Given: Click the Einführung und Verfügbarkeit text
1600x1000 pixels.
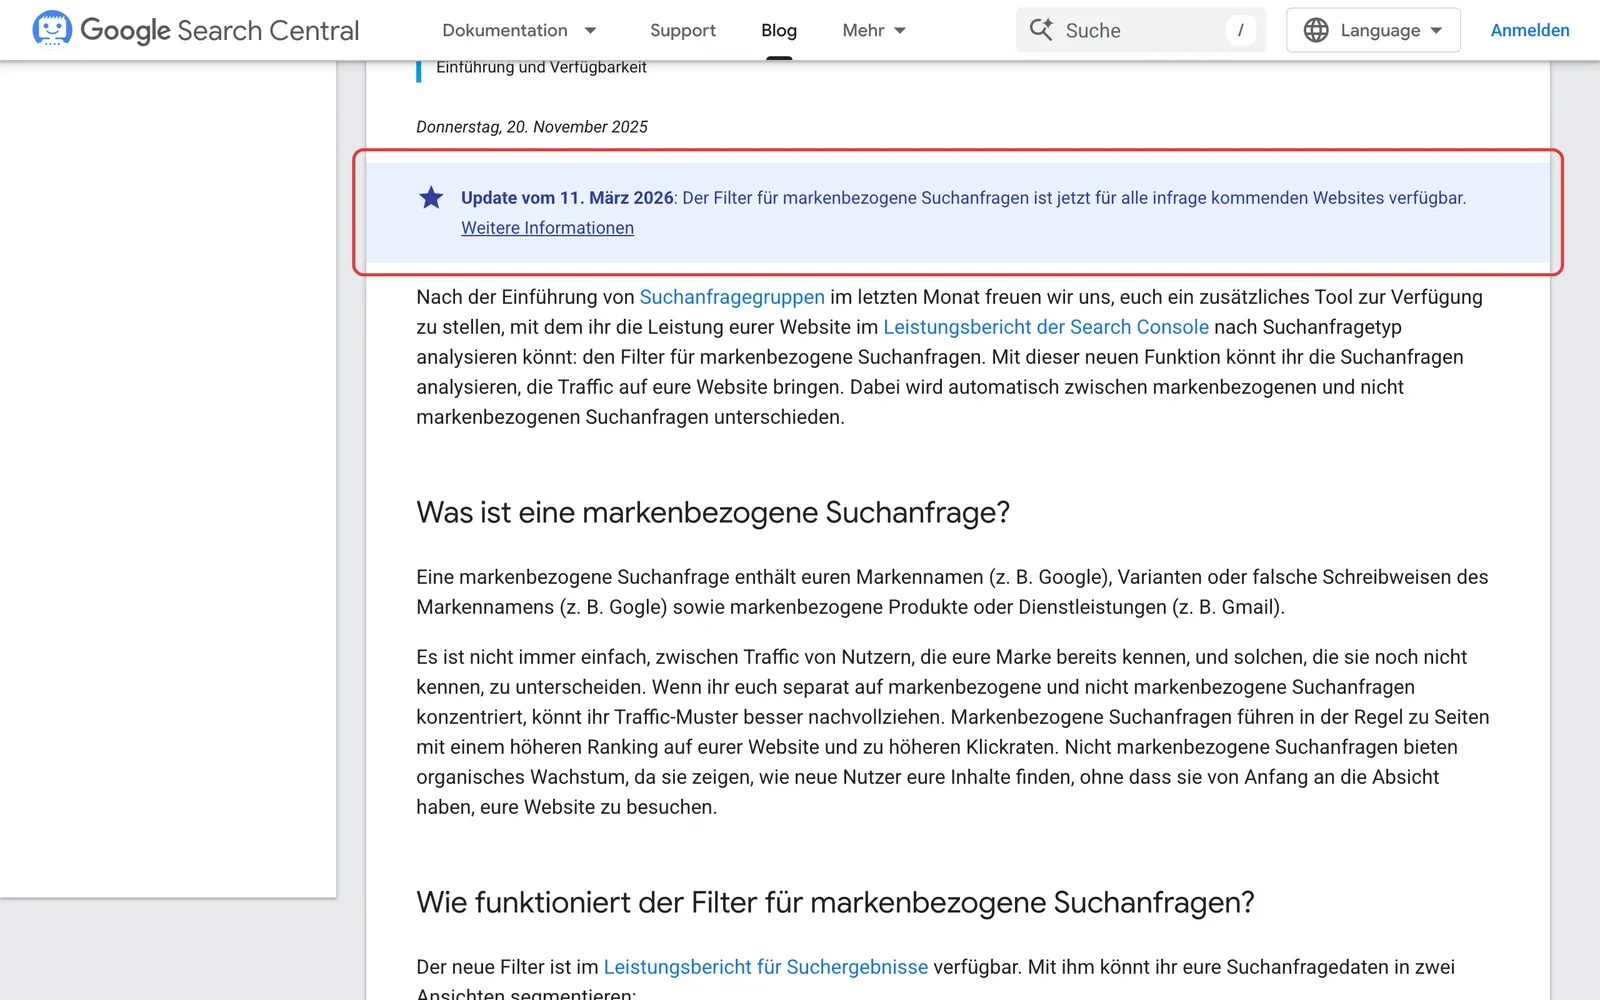Looking at the screenshot, I should pyautogui.click(x=541, y=68).
